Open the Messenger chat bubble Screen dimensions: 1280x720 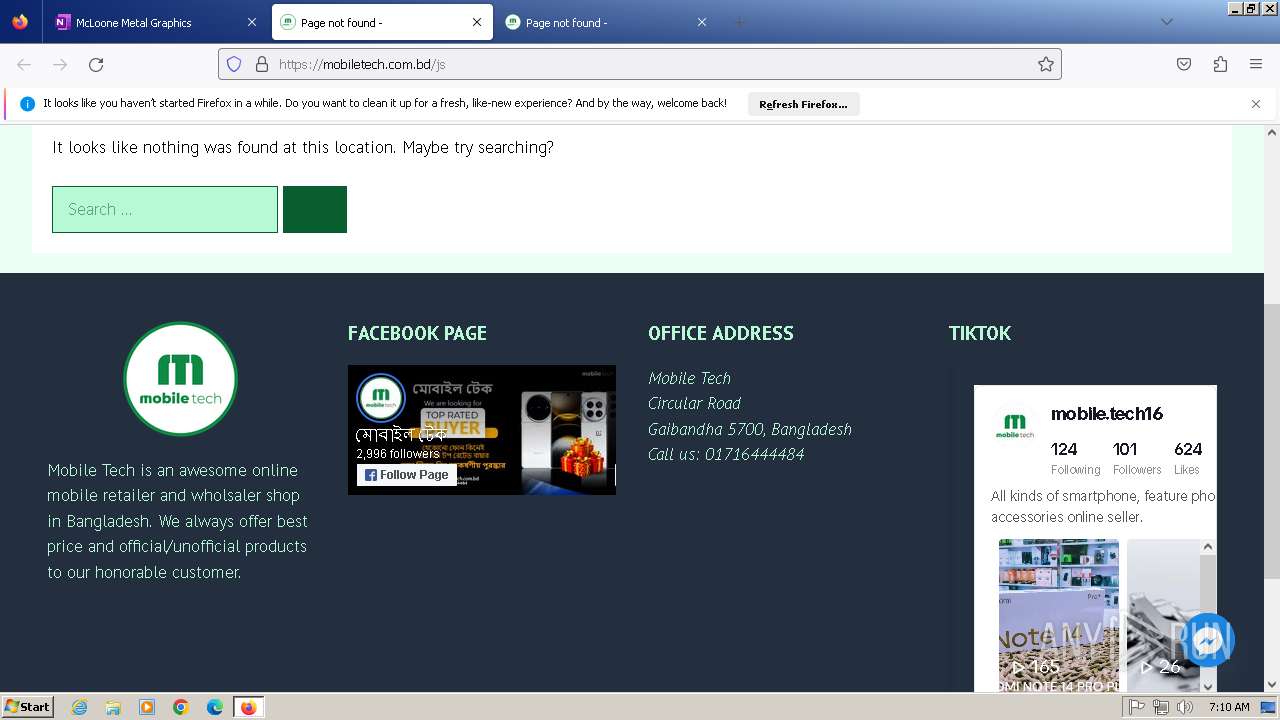(x=1208, y=640)
